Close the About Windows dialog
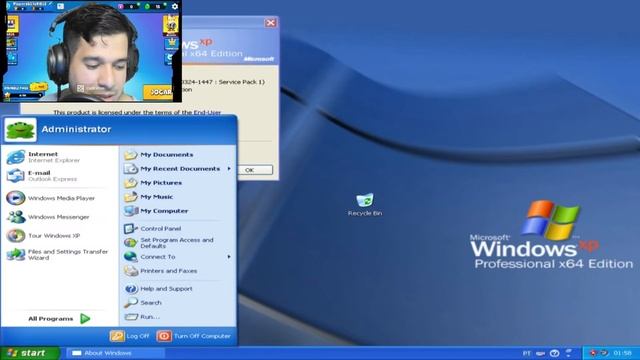The height and width of the screenshot is (360, 640). [x=271, y=23]
